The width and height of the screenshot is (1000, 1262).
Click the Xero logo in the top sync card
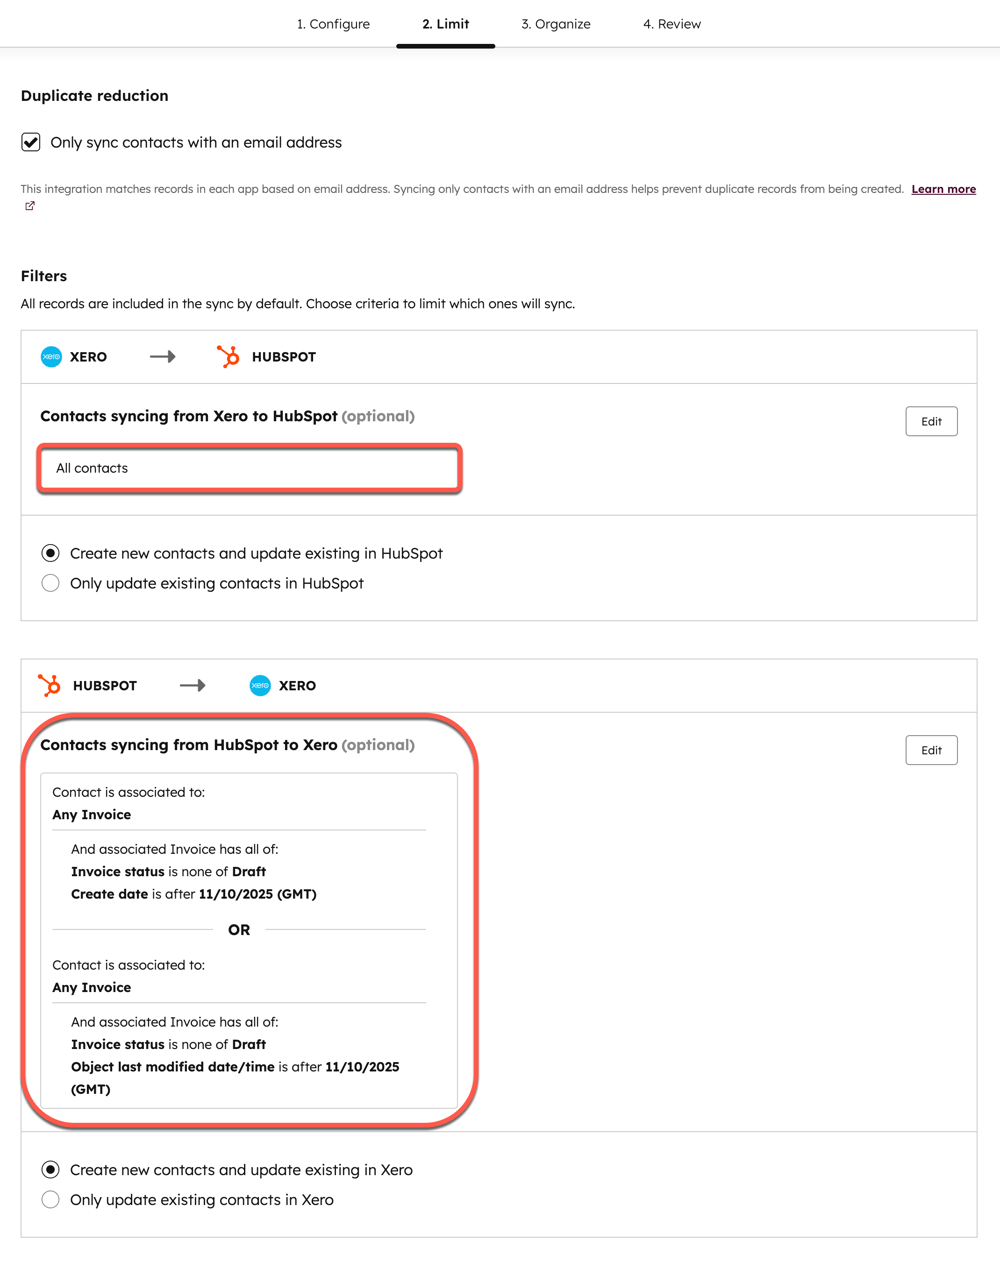point(51,356)
